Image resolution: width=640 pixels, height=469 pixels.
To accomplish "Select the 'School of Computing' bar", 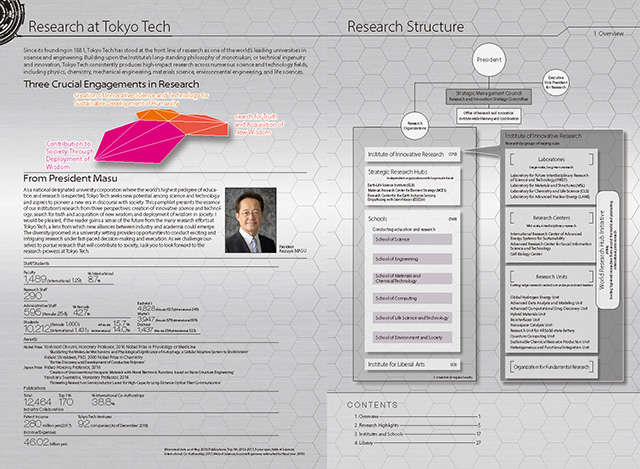I will (412, 298).
